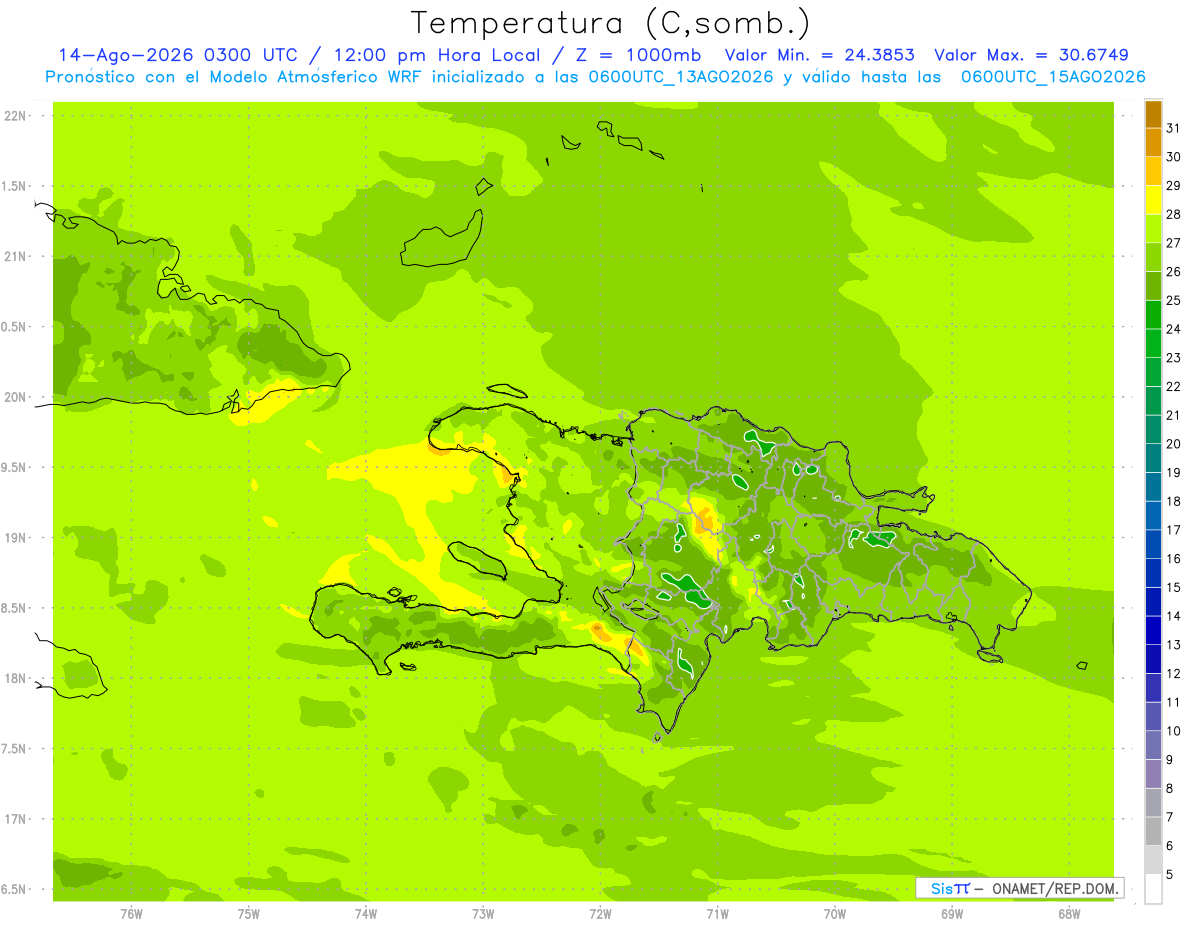The image size is (1200, 927).
Task: Select the olive-green swatch between 25 and 26
Action: coord(1153,287)
